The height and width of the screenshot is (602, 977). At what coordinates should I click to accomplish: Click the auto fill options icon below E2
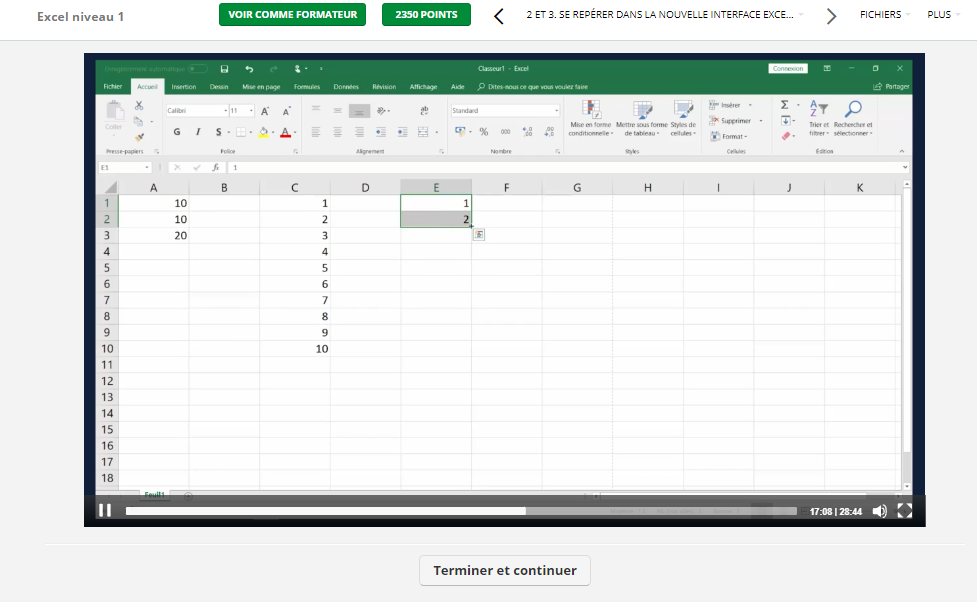tap(479, 235)
